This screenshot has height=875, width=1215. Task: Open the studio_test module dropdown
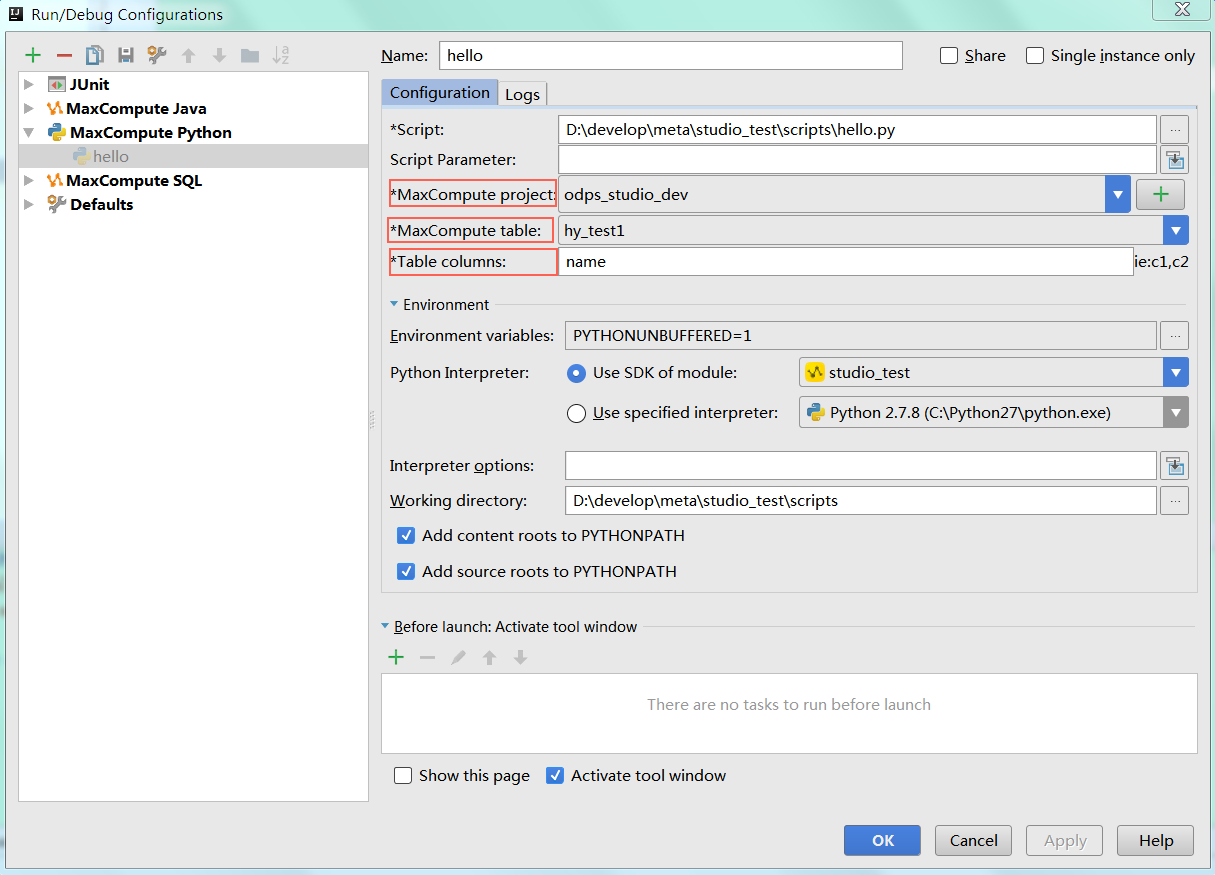click(x=1176, y=373)
